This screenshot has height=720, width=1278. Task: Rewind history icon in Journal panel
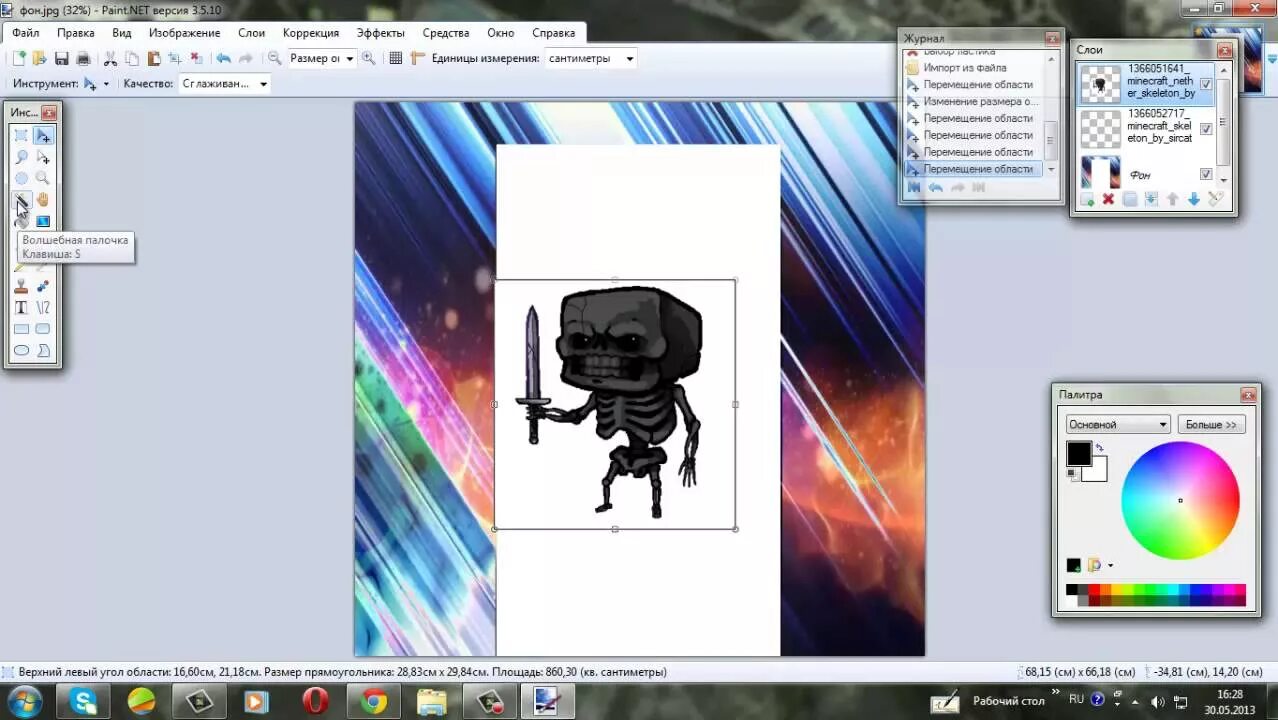tap(913, 187)
